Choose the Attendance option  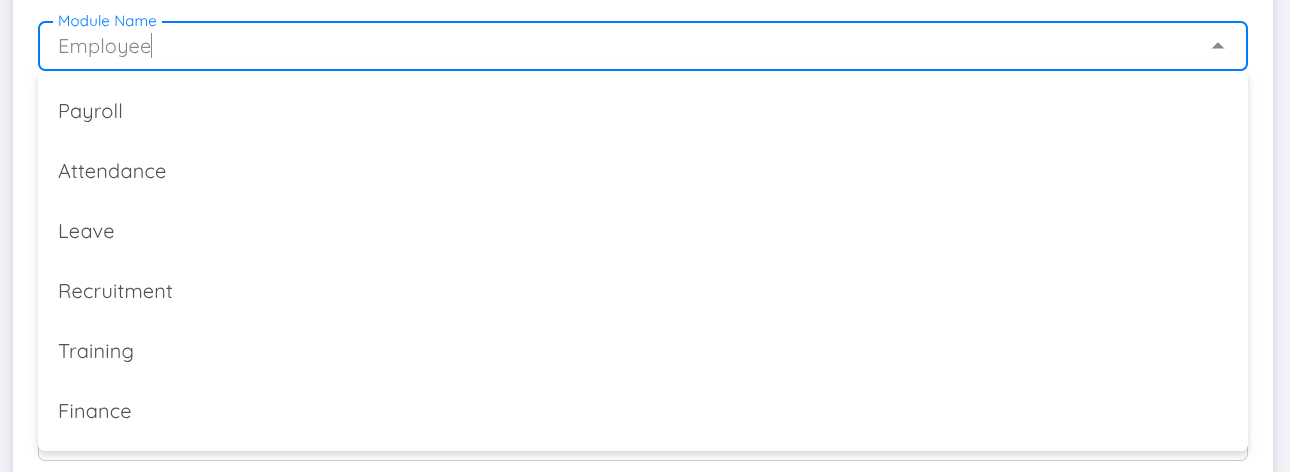click(112, 171)
